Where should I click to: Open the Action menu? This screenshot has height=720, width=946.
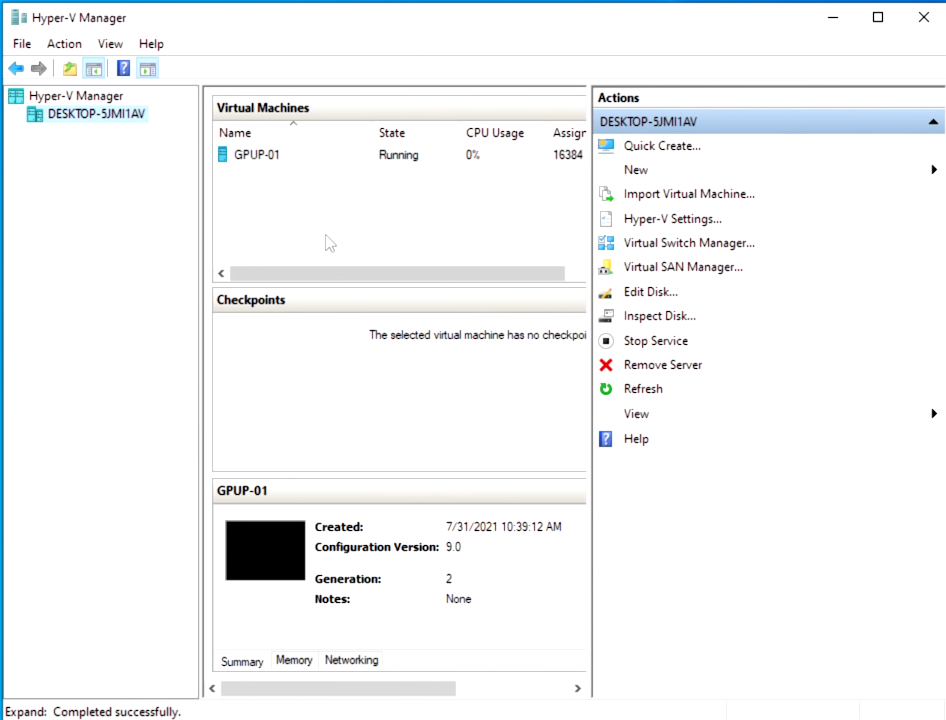coord(65,44)
